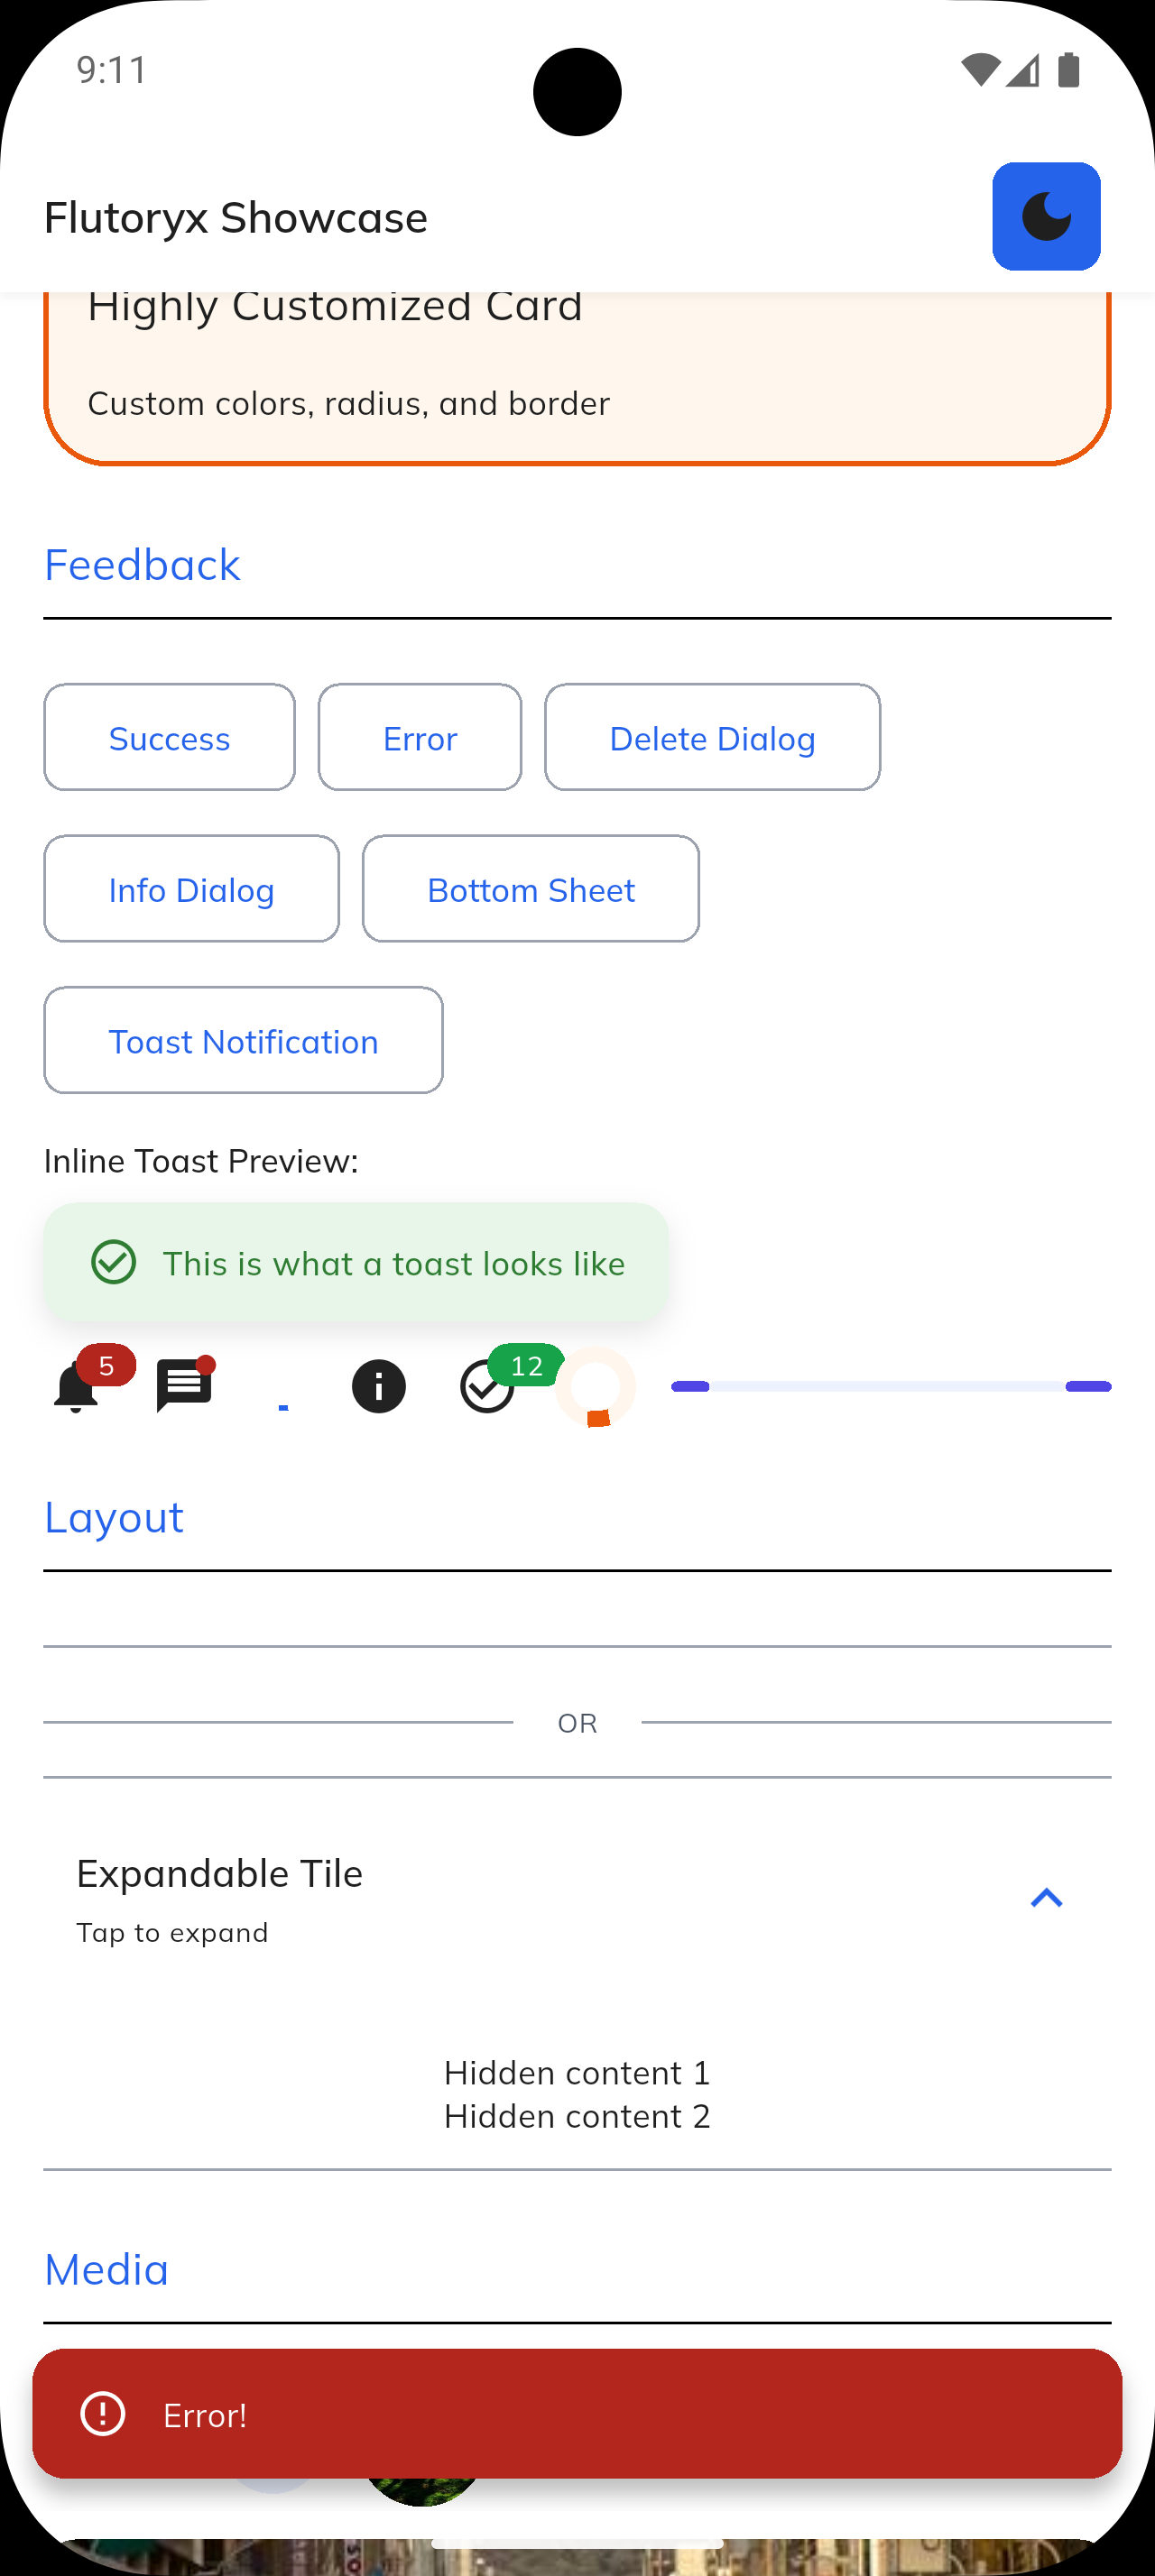Show the Toast Notification
The height and width of the screenshot is (2576, 1155).
pyautogui.click(x=243, y=1040)
